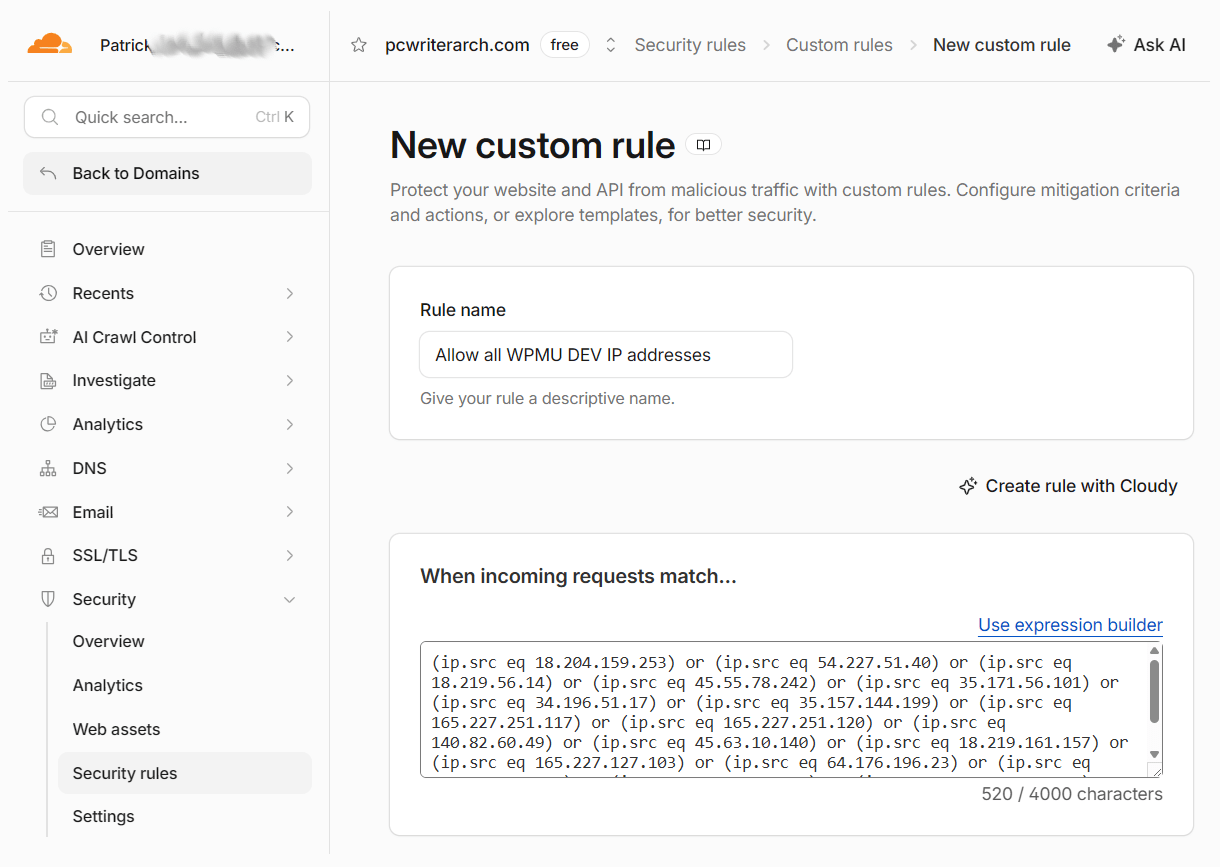Open the domain switcher chevrons

click(610, 45)
